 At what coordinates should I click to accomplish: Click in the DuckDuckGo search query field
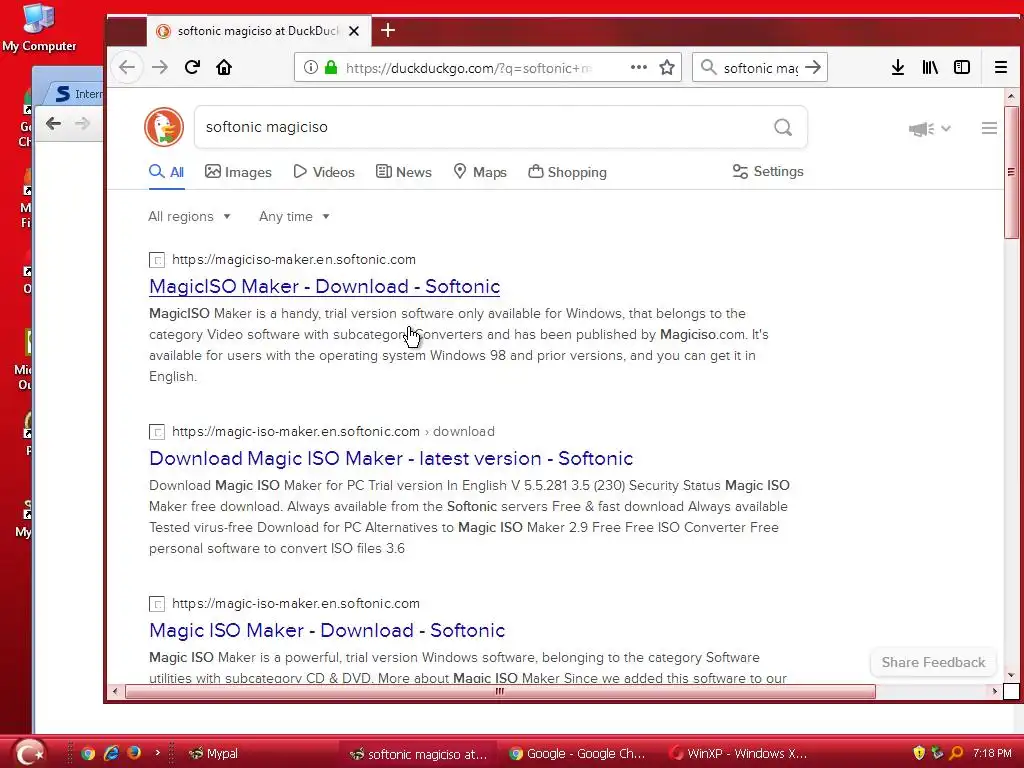483,127
